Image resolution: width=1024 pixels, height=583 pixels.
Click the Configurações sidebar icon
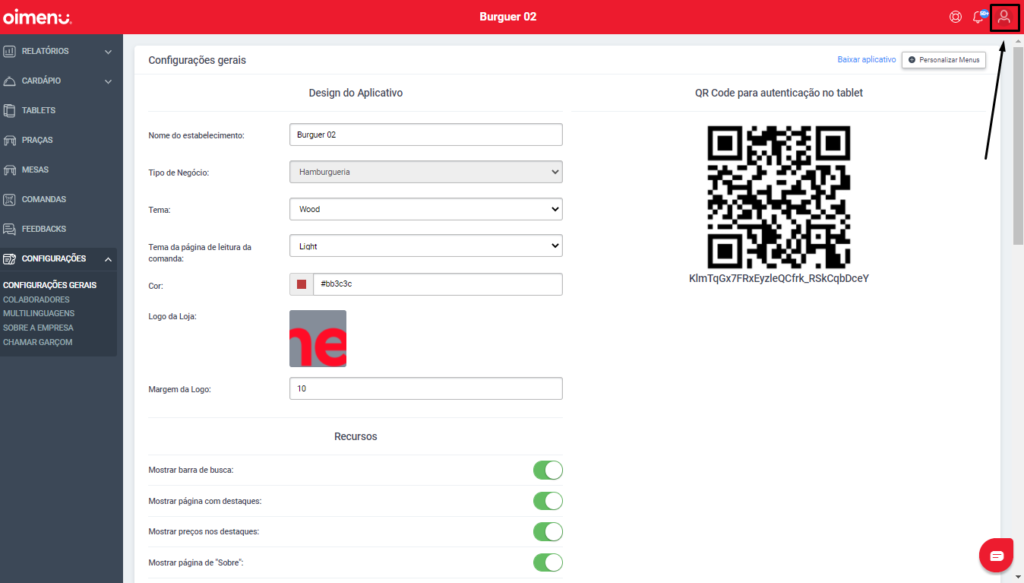(x=9, y=259)
